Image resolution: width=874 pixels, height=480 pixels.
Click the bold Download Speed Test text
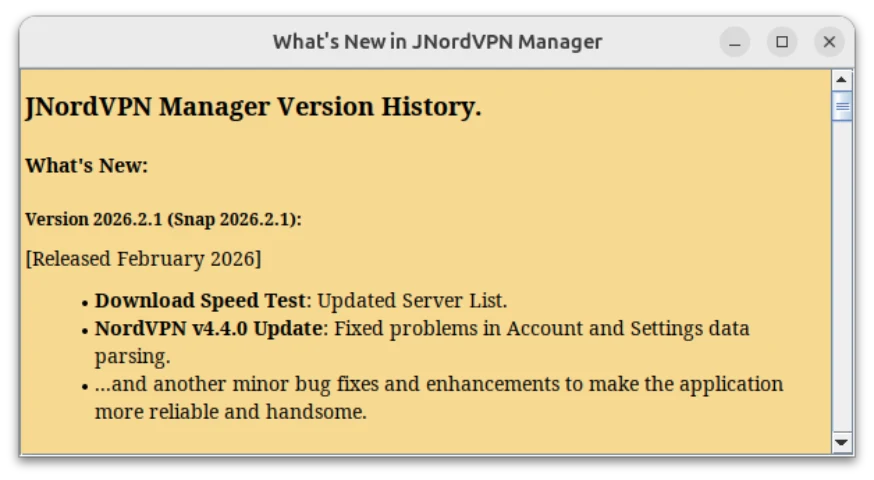(x=201, y=300)
